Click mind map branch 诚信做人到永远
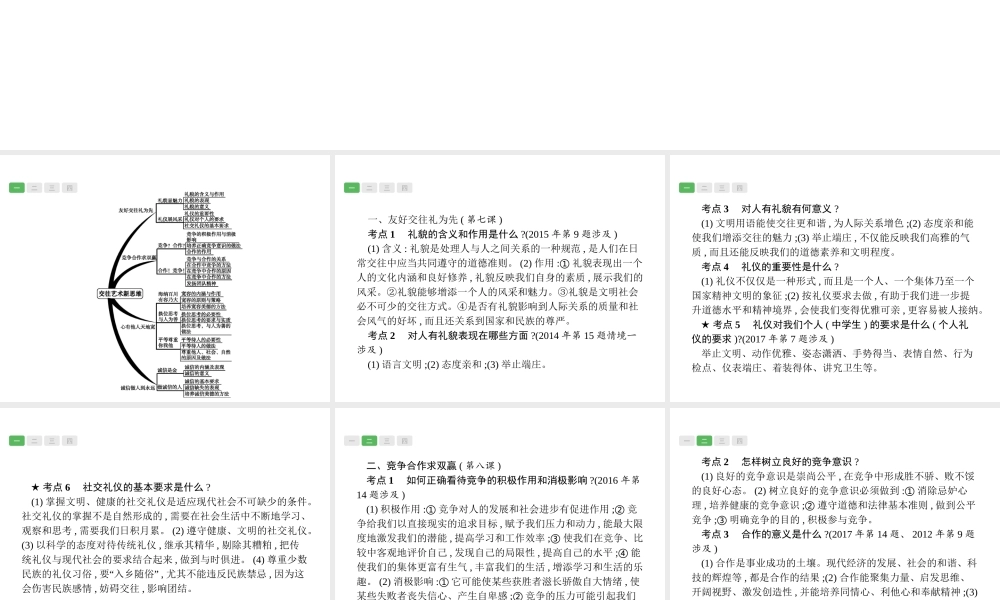1000x600 pixels. click(138, 387)
